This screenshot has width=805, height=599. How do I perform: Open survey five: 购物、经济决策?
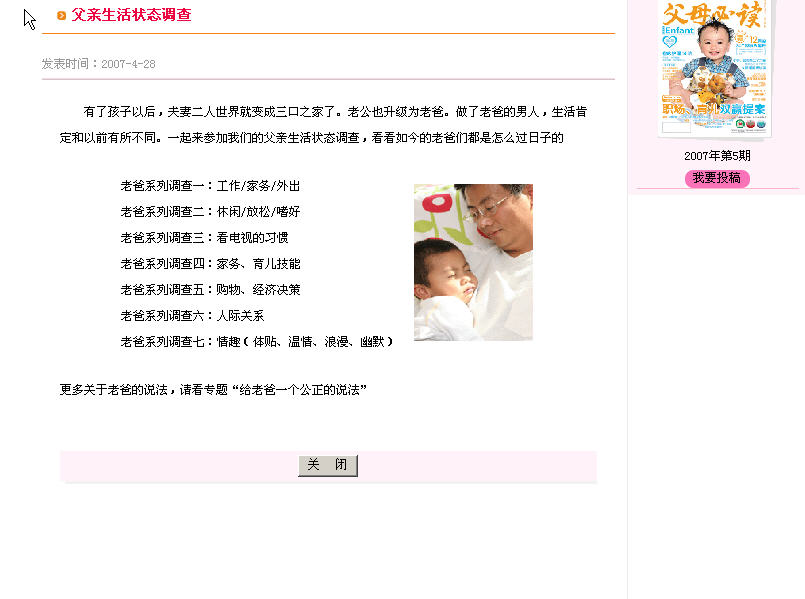(210, 289)
